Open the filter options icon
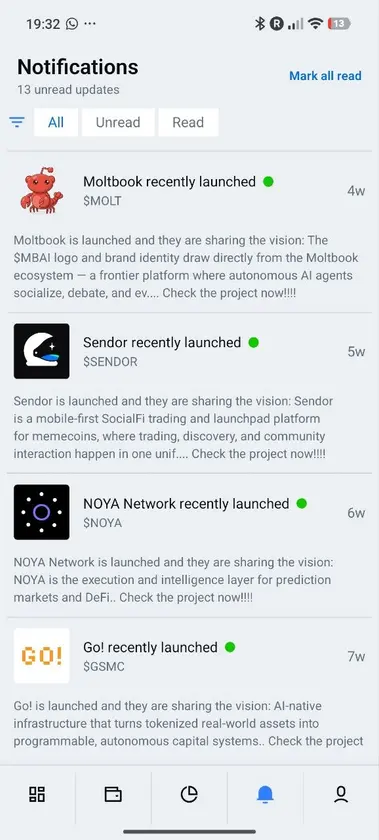This screenshot has height=840, width=379. tap(17, 122)
